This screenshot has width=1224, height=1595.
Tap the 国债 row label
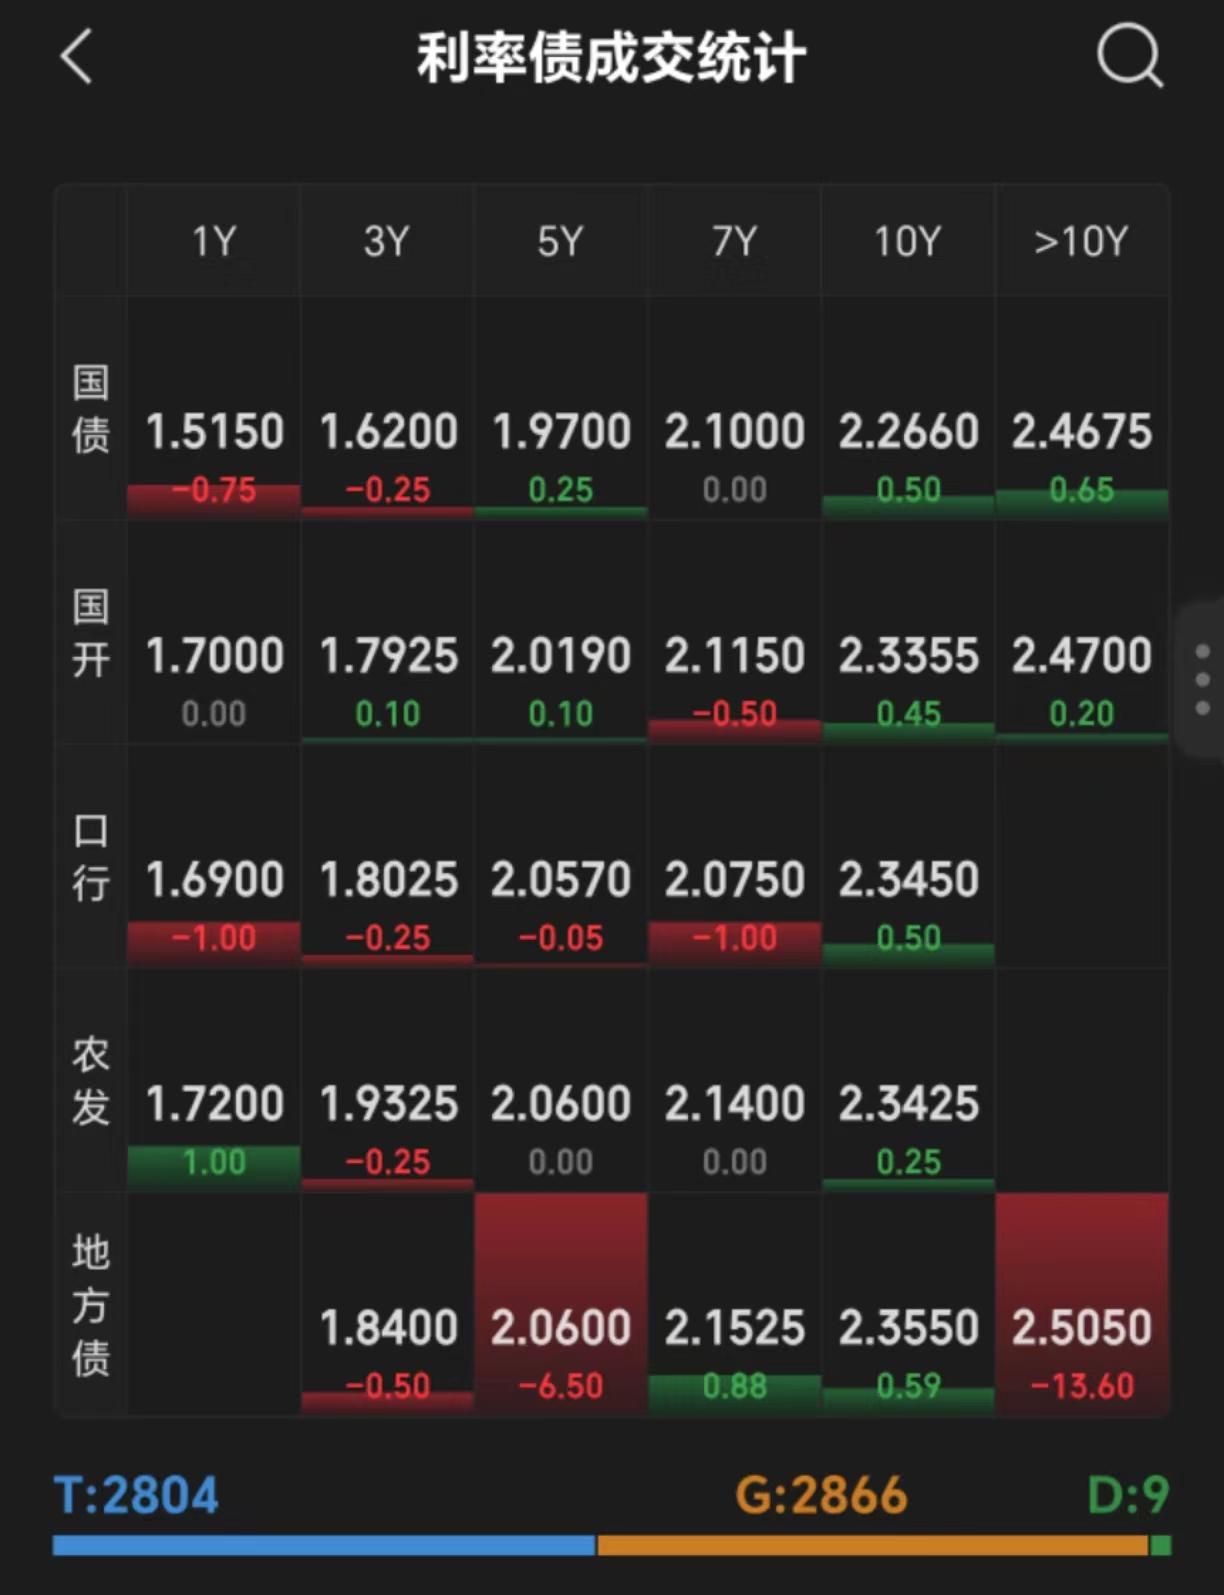click(x=90, y=408)
